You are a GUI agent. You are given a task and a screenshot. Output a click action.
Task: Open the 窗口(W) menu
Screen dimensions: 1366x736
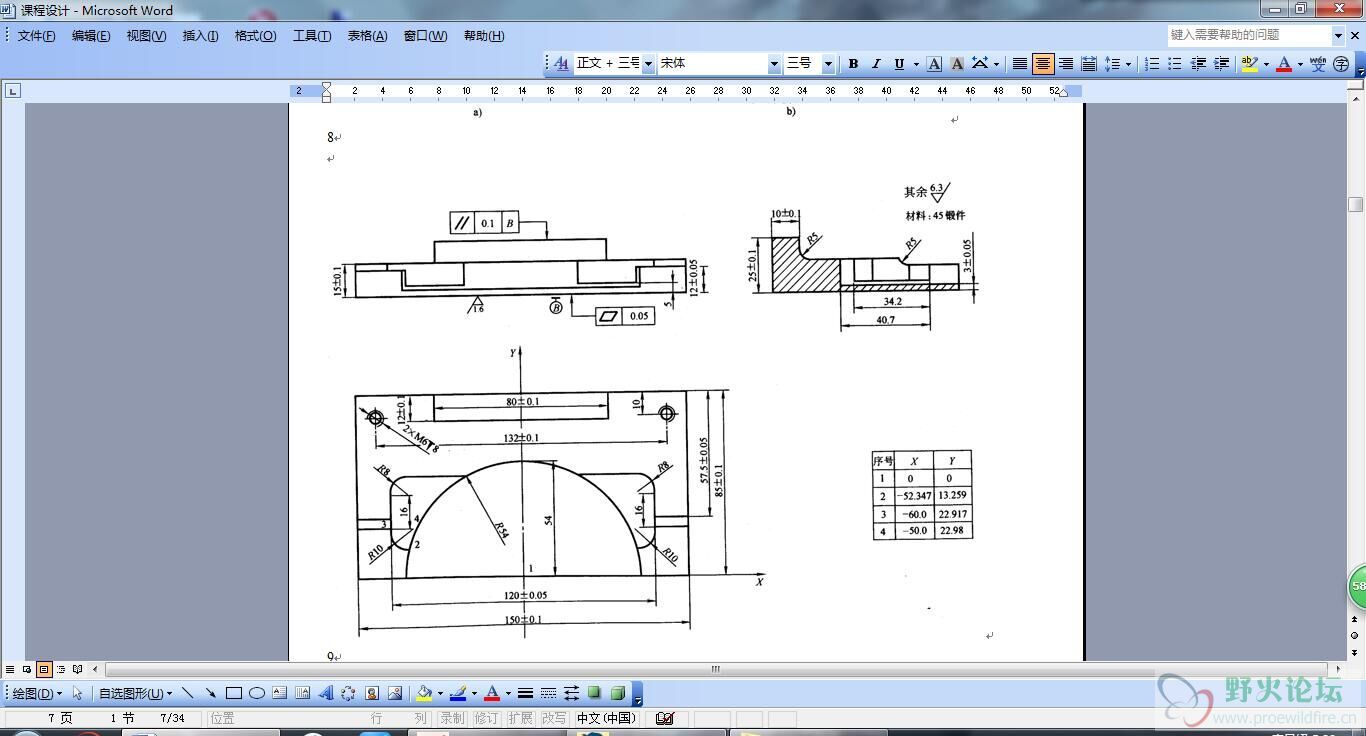click(425, 36)
